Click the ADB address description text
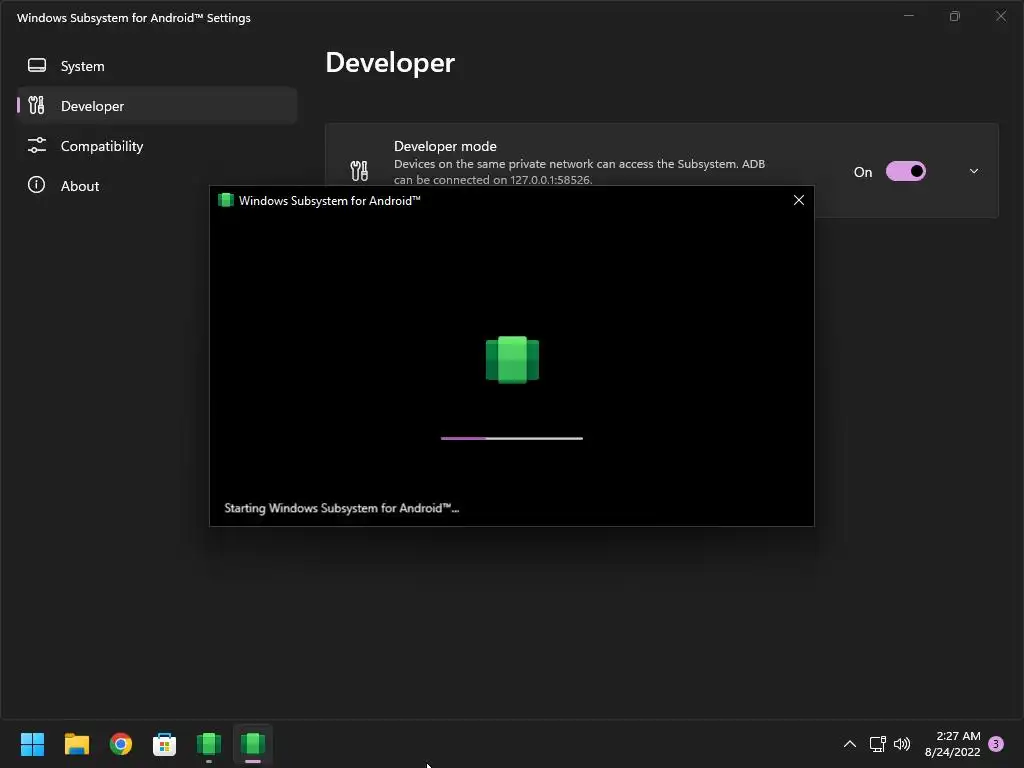 (x=579, y=172)
